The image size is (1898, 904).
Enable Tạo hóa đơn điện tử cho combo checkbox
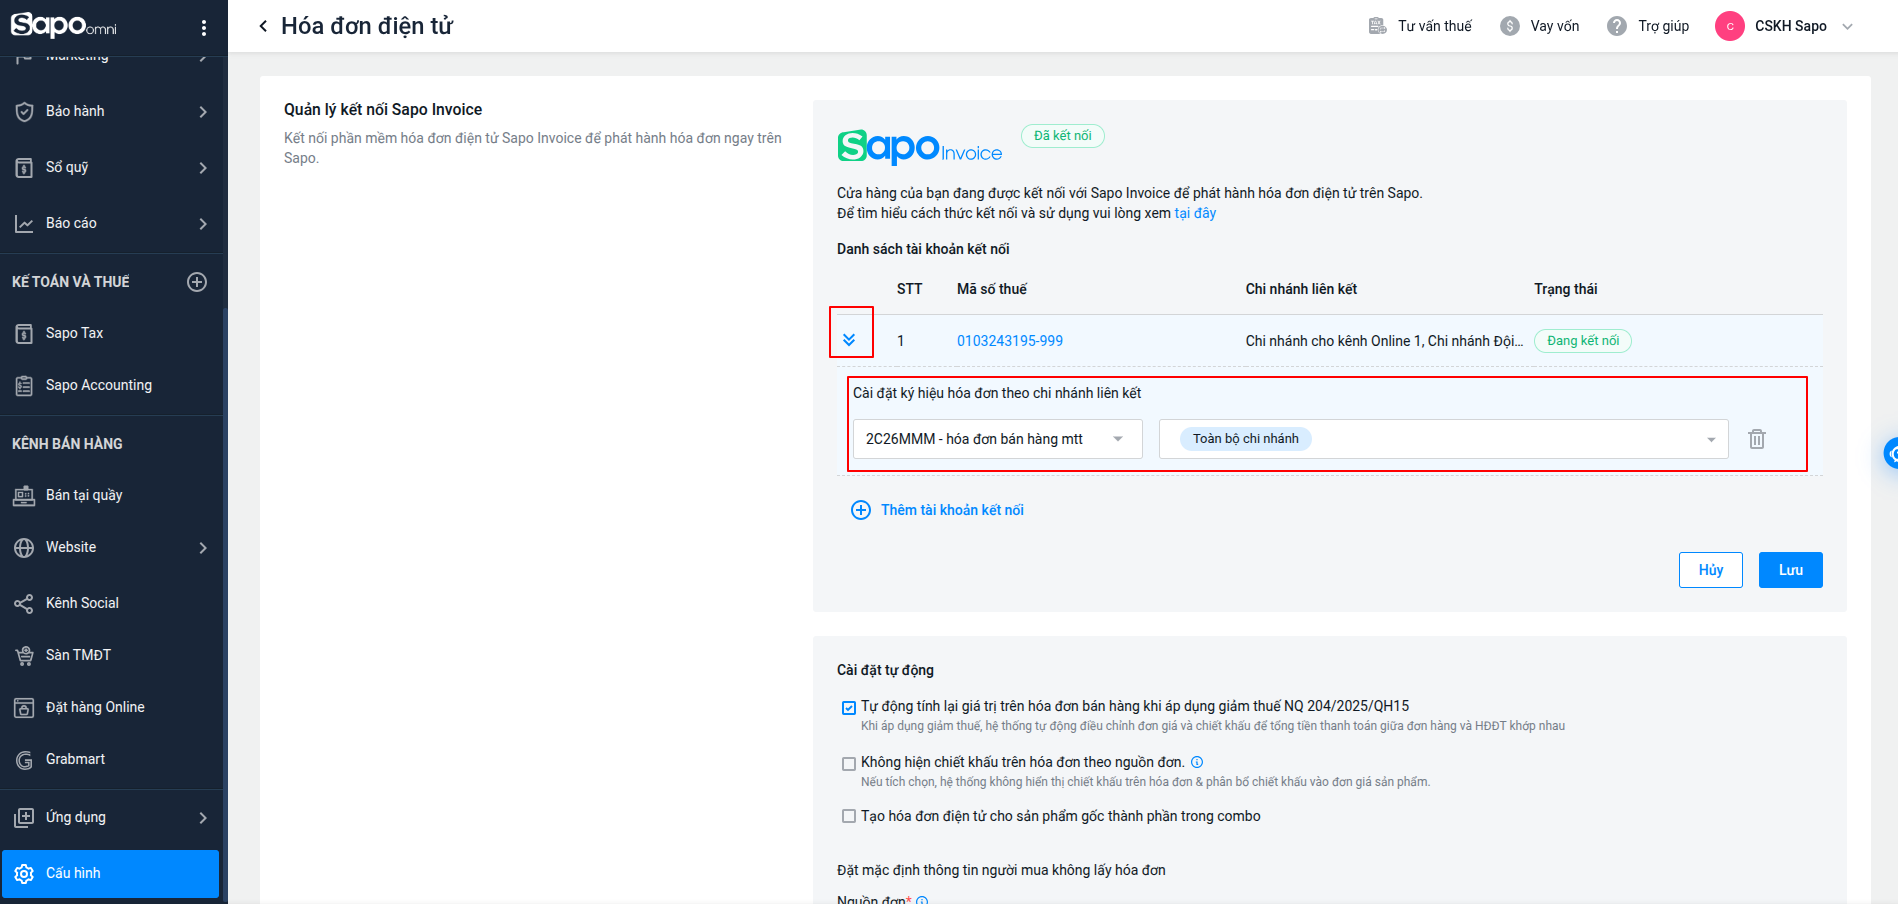[849, 816]
